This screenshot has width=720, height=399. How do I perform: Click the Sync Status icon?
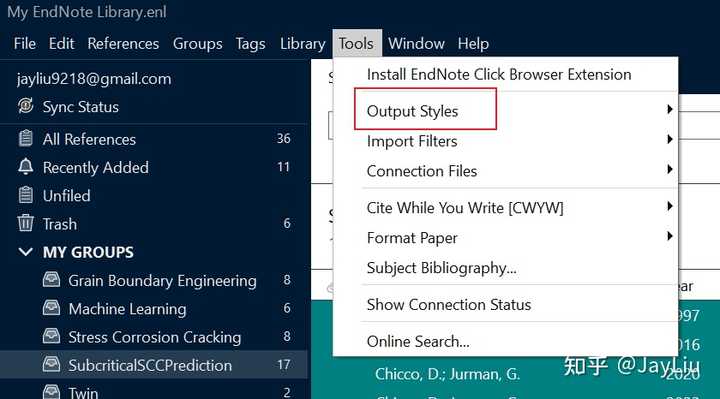[26, 106]
